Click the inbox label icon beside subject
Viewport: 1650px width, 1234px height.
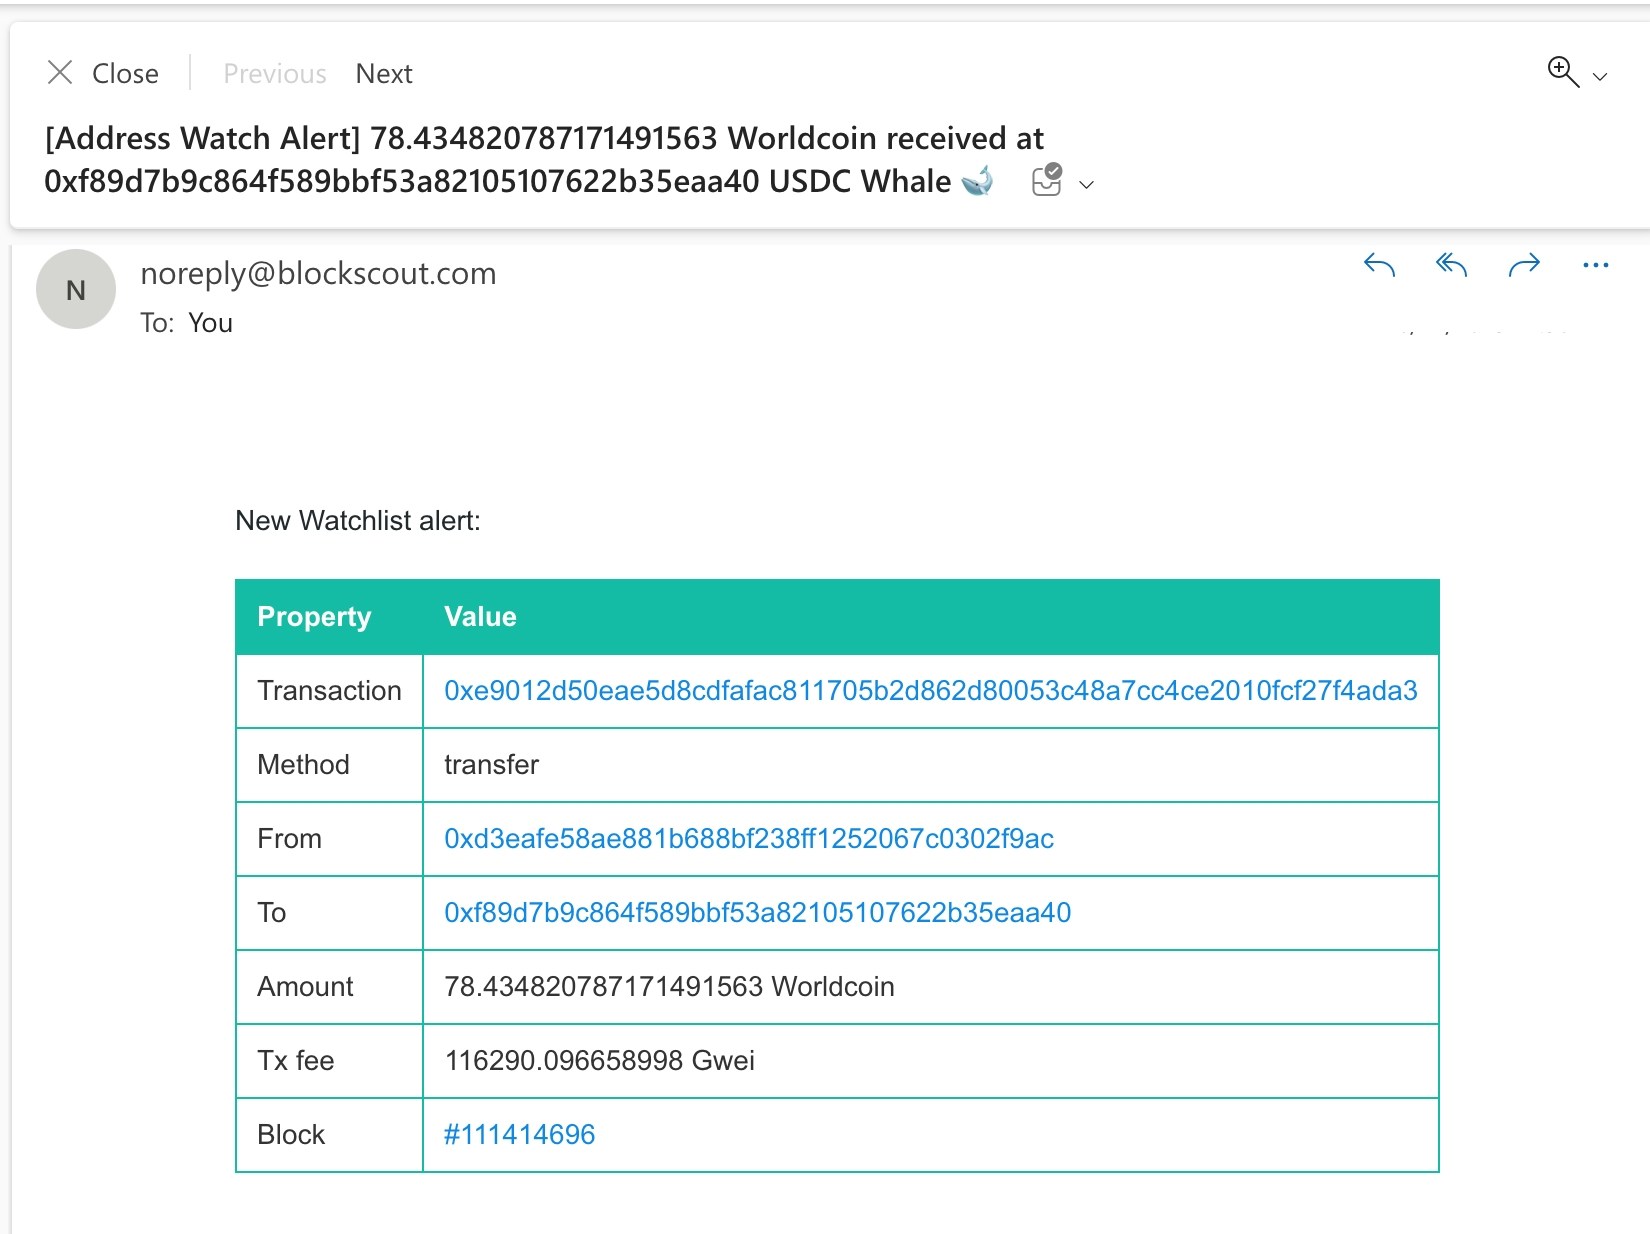[1047, 180]
